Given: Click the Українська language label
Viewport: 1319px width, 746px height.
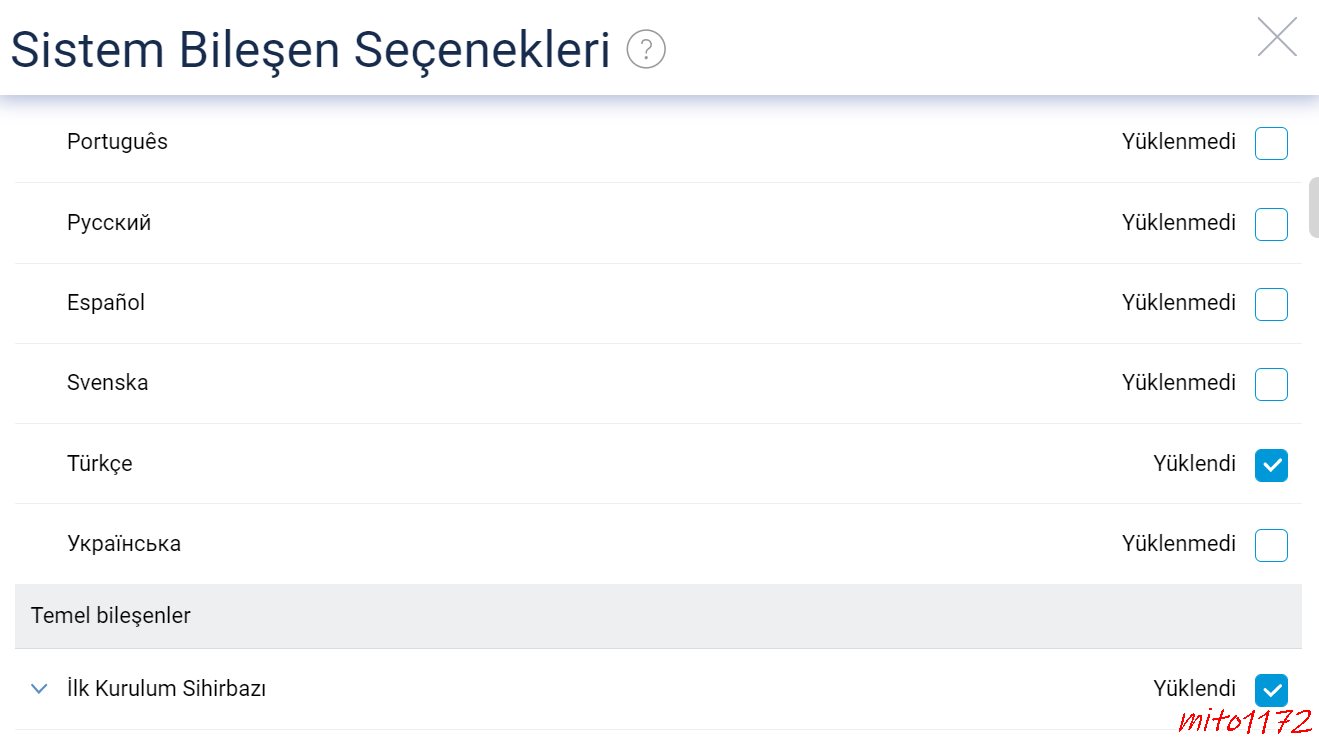Looking at the screenshot, I should (124, 544).
